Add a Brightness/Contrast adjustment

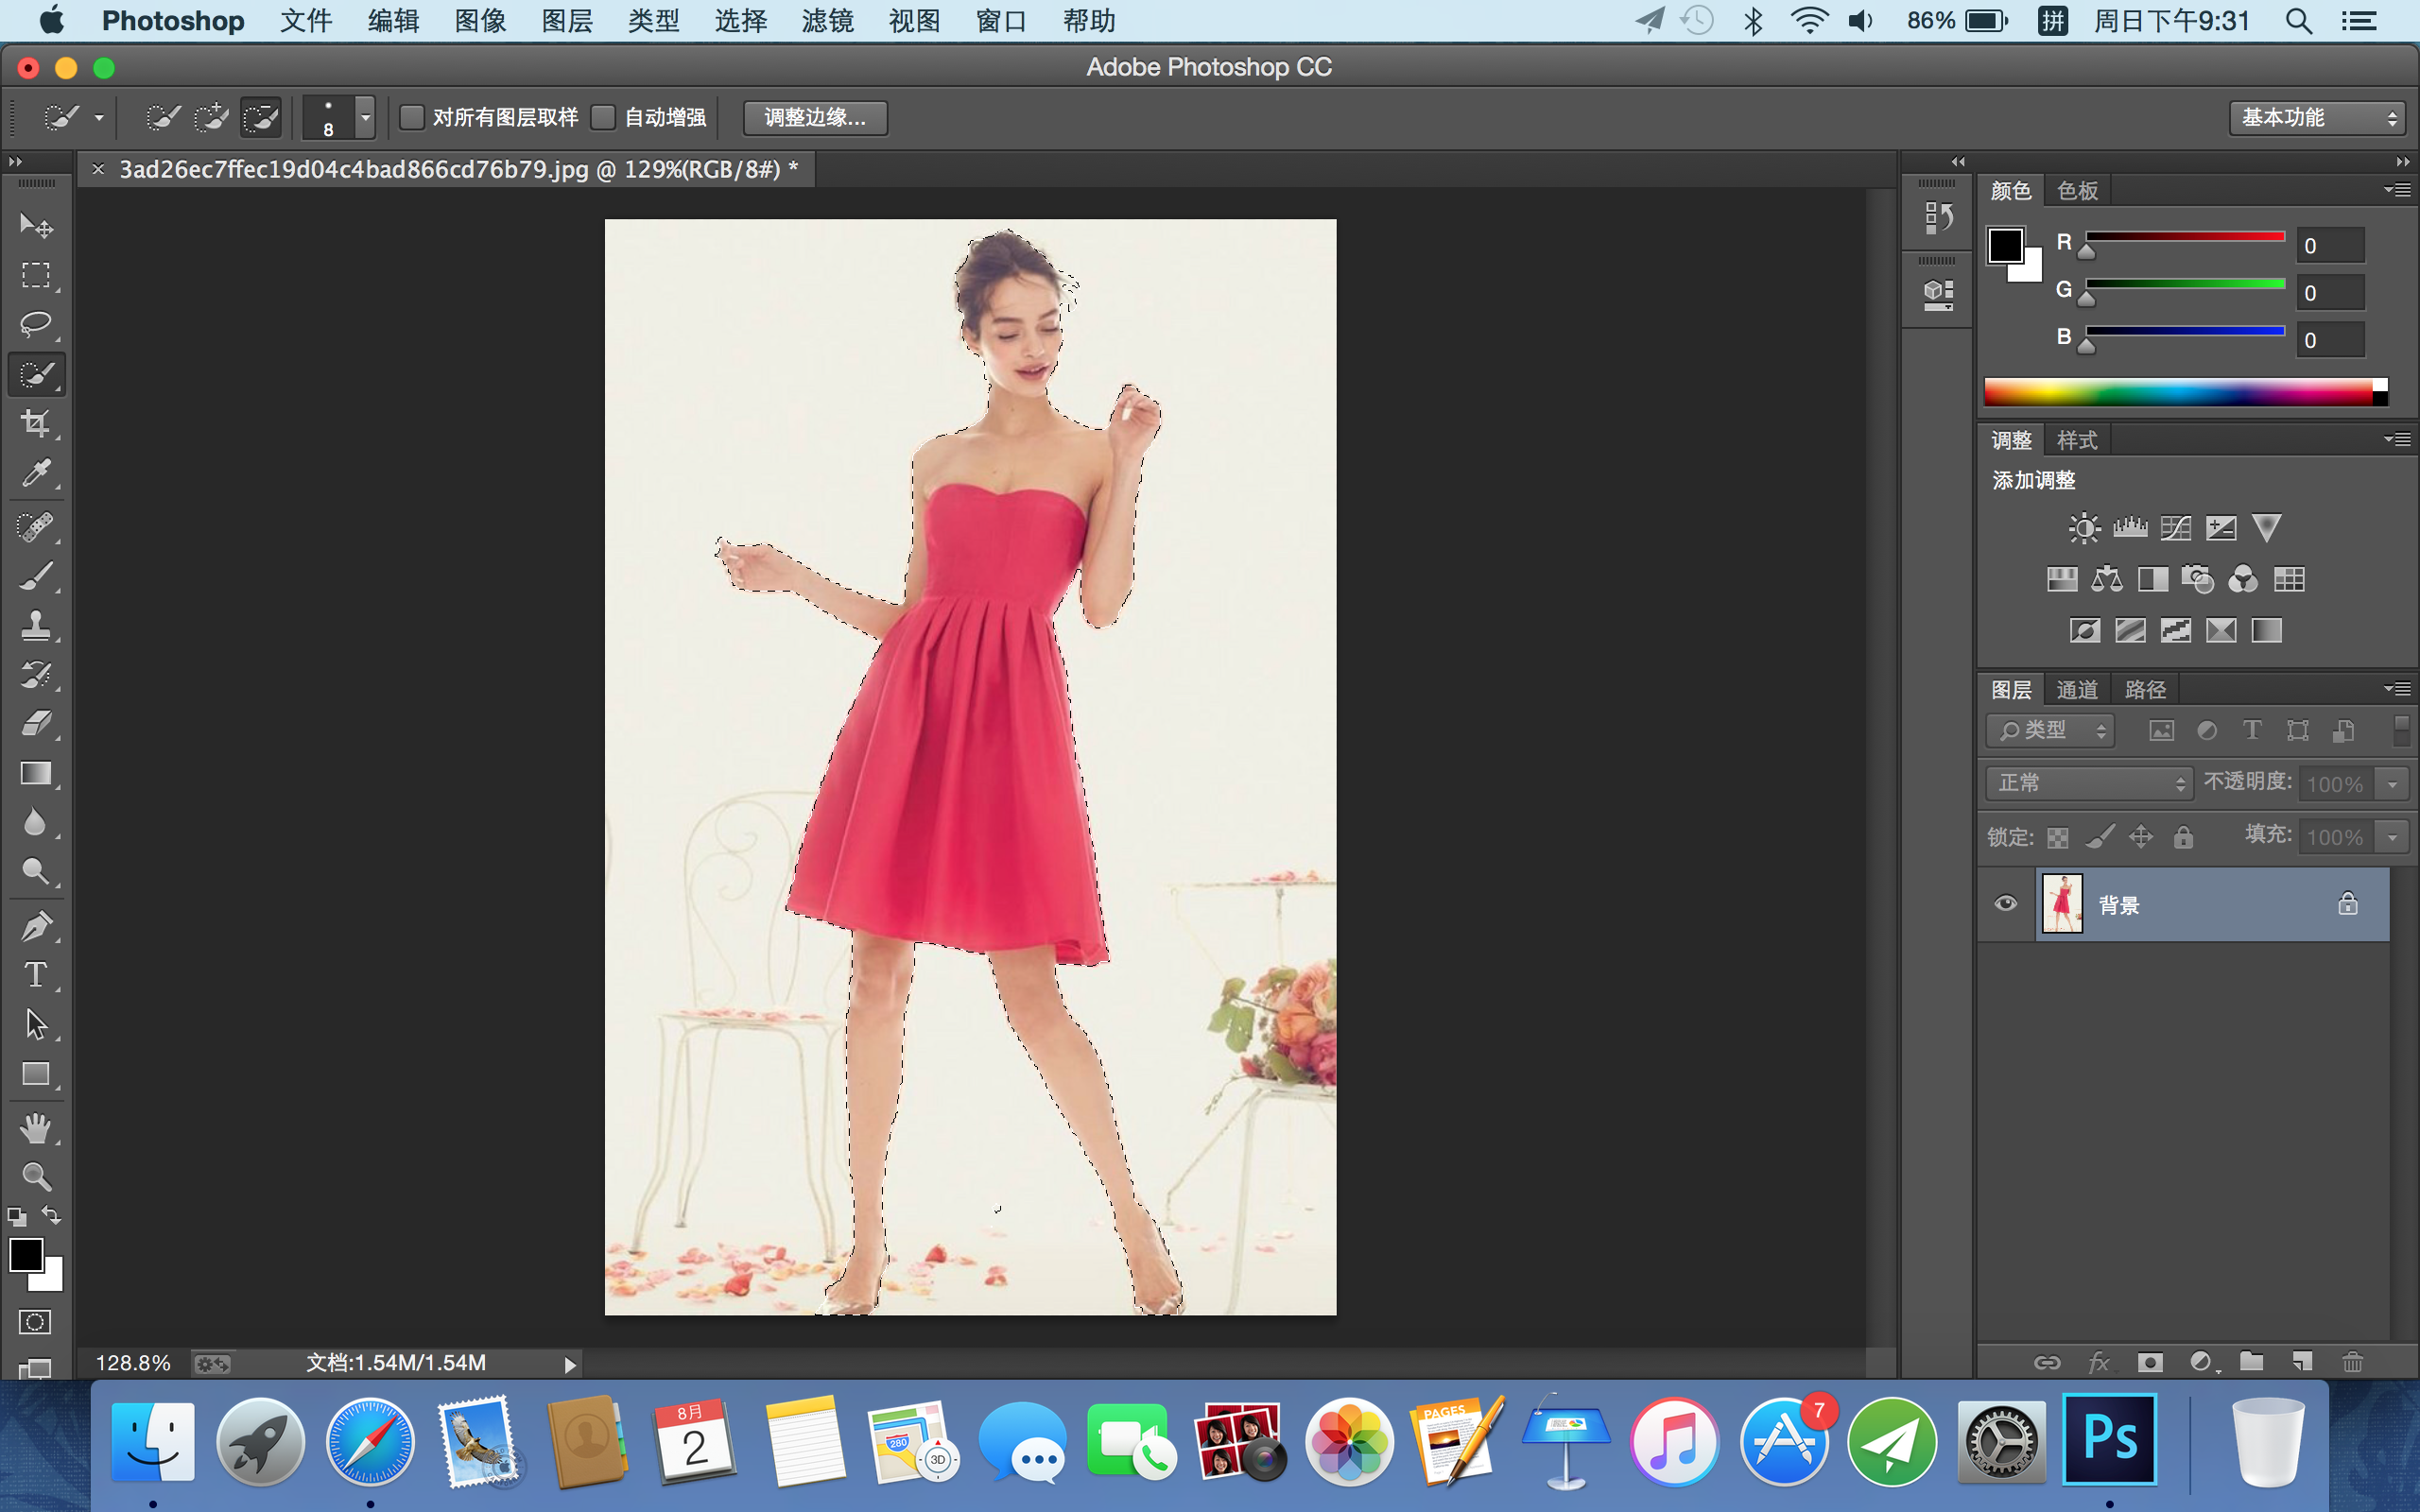pos(2084,528)
